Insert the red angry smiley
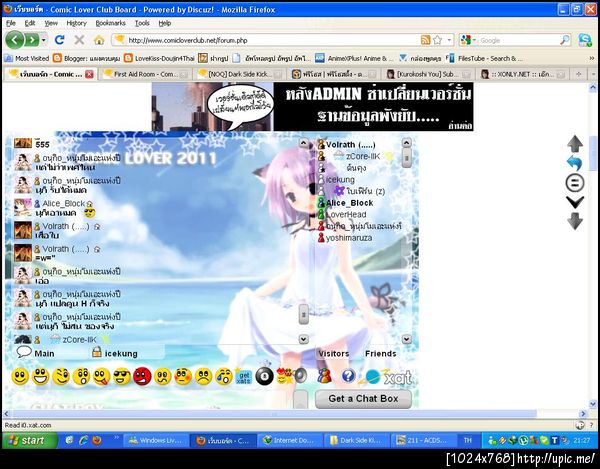This screenshot has width=600, height=469. (142, 377)
